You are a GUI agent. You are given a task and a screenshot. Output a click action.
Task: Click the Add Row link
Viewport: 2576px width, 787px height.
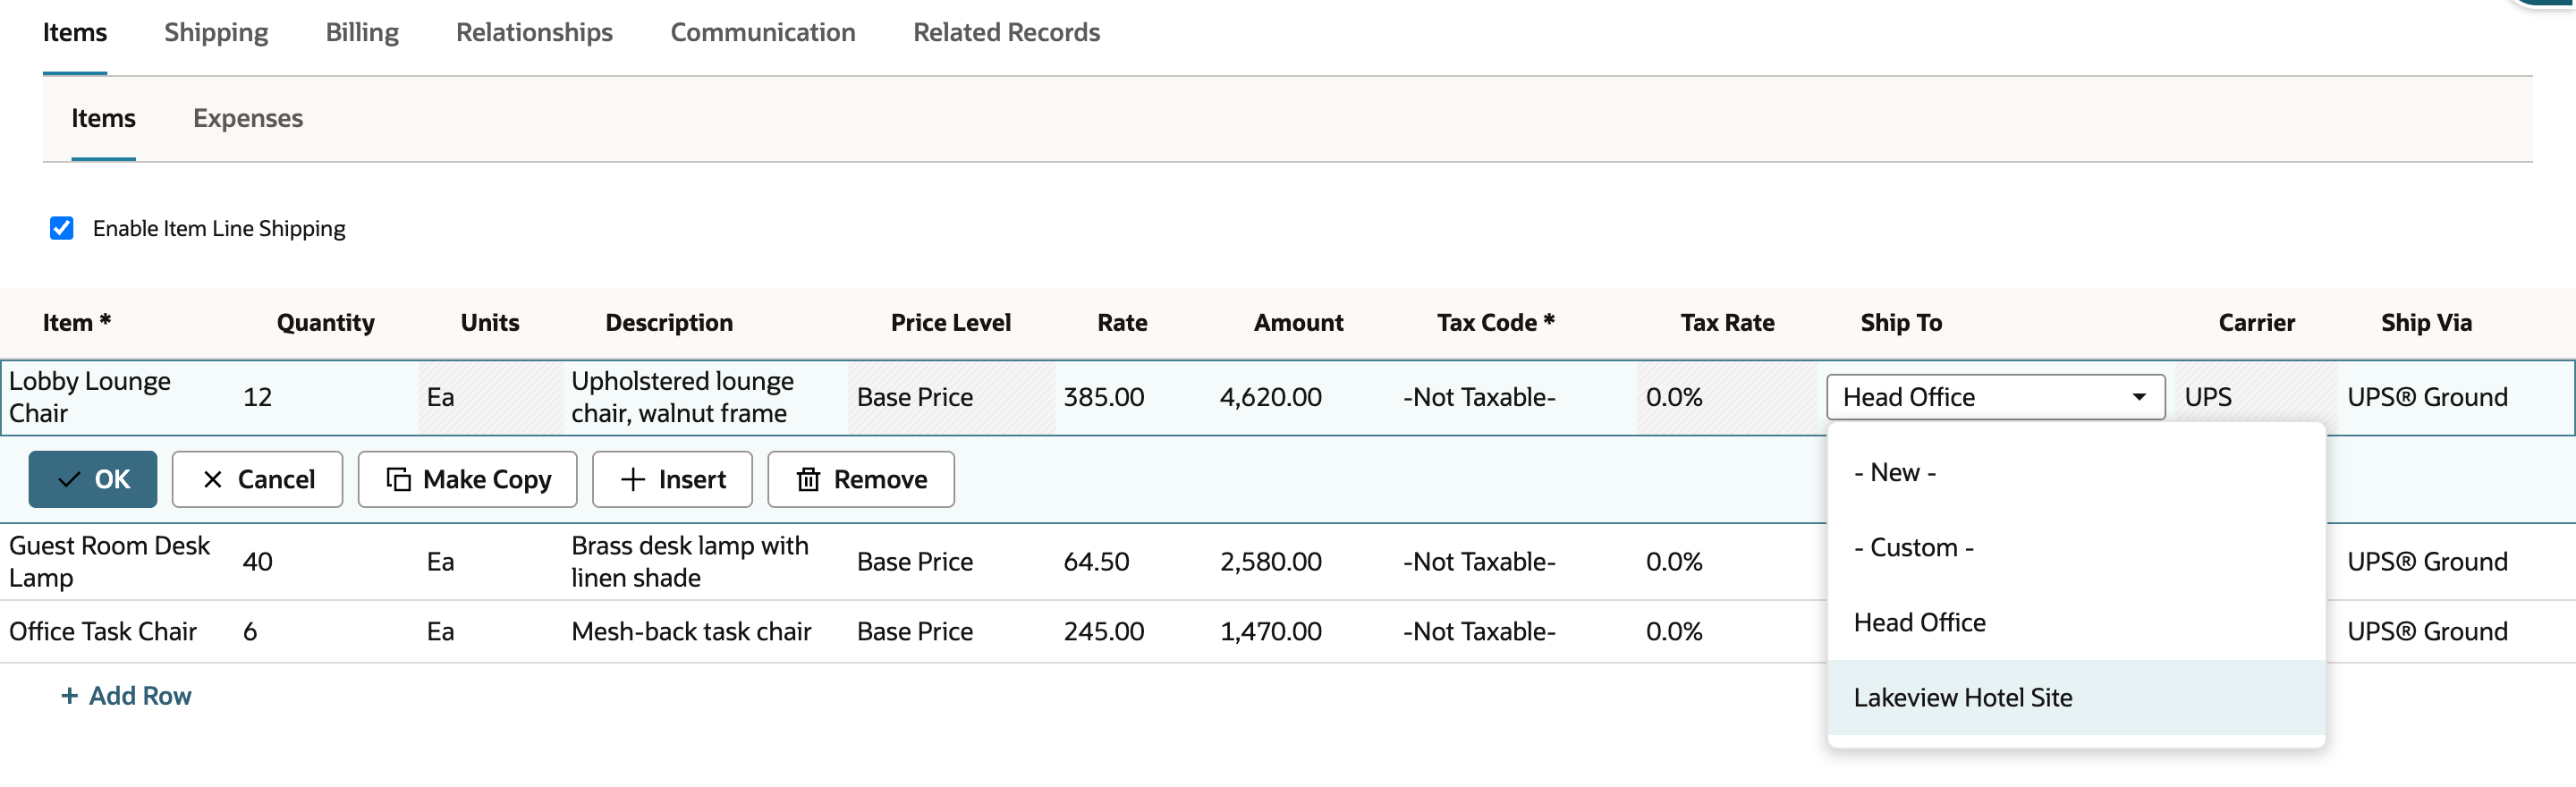pos(126,695)
